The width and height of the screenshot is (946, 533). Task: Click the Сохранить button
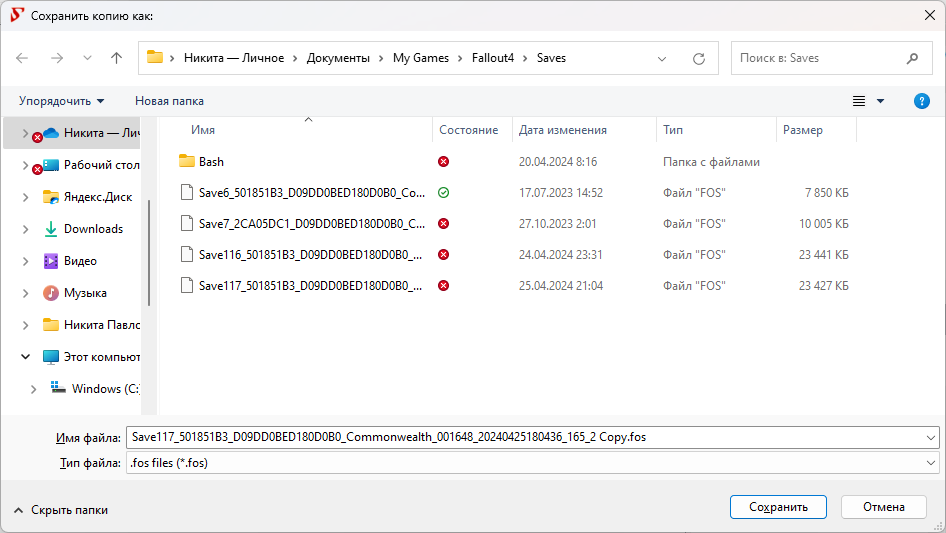[777, 507]
